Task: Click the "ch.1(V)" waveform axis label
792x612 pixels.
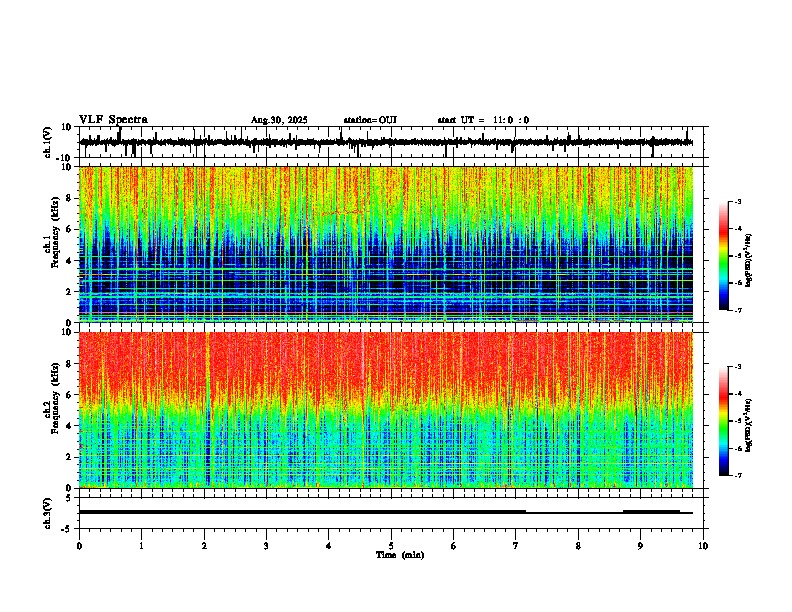Action: pyautogui.click(x=48, y=142)
